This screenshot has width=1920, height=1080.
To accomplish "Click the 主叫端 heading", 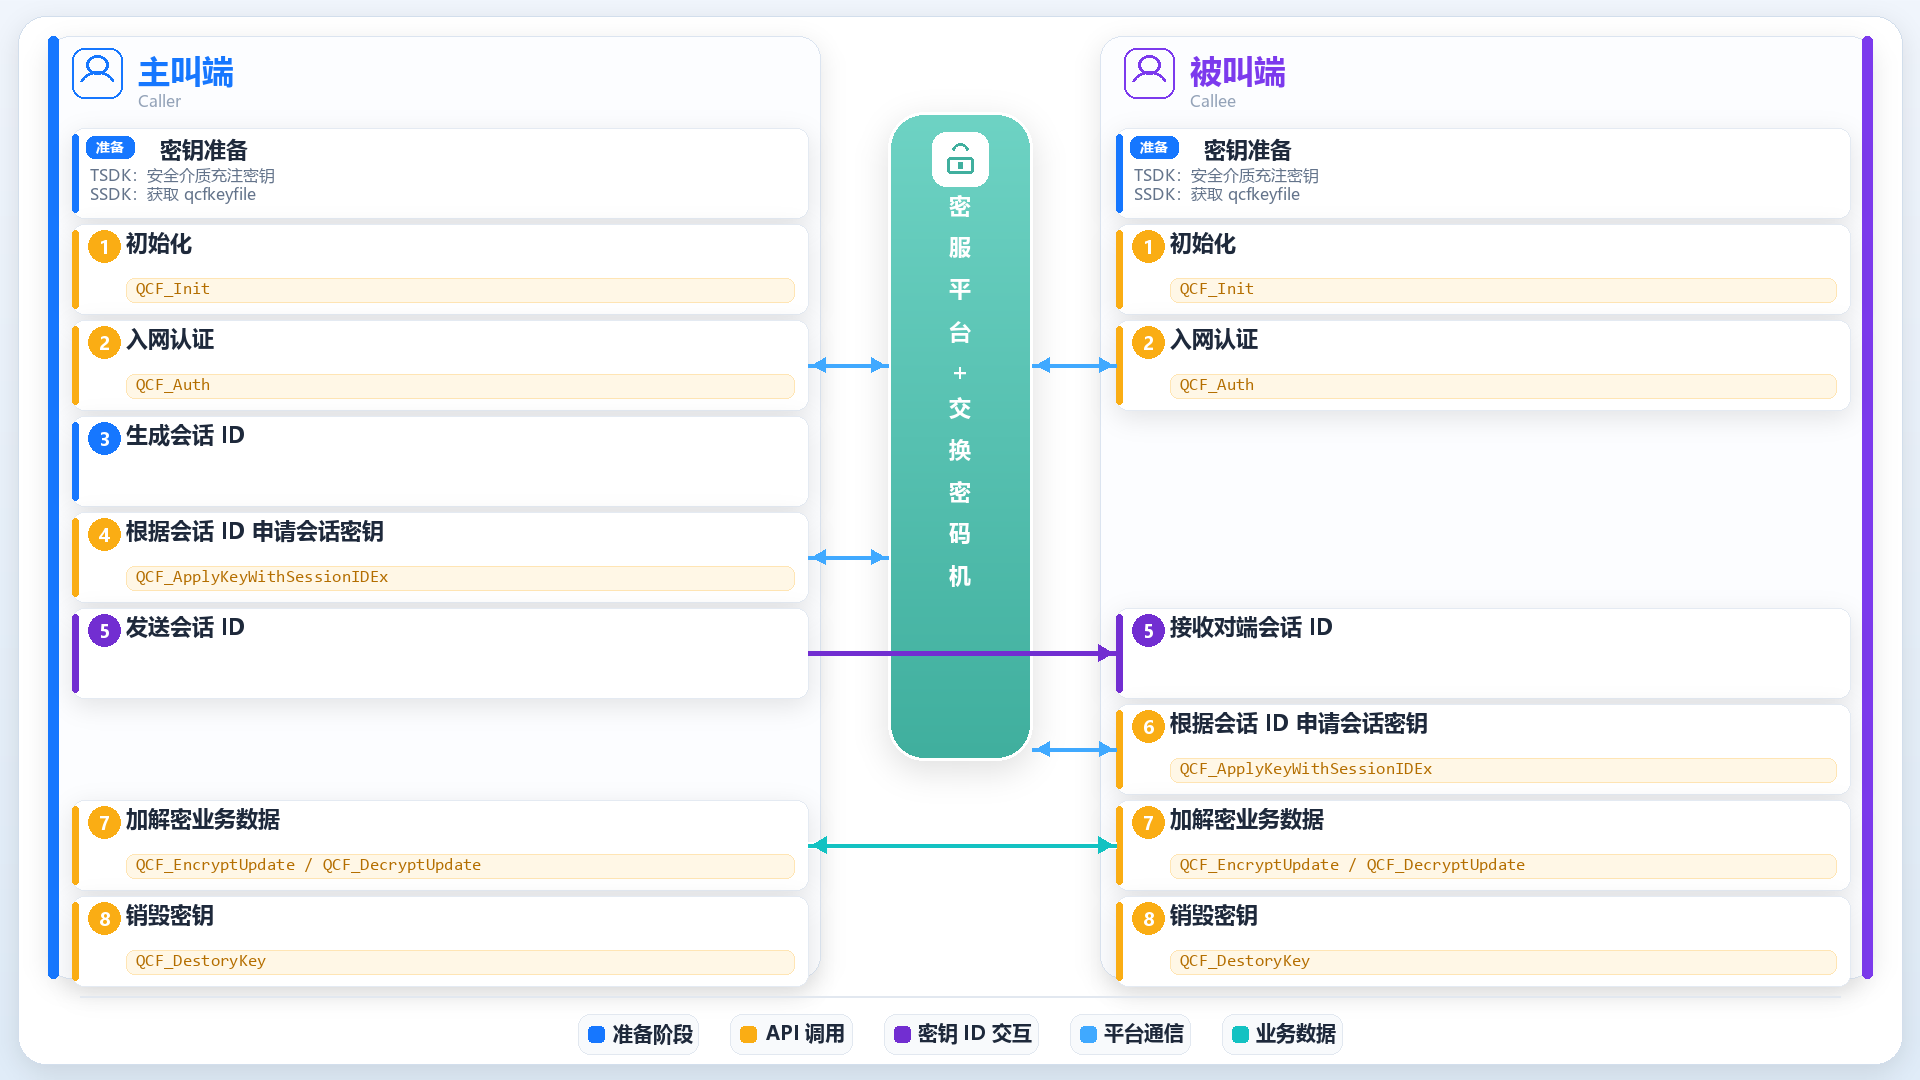I will [185, 72].
